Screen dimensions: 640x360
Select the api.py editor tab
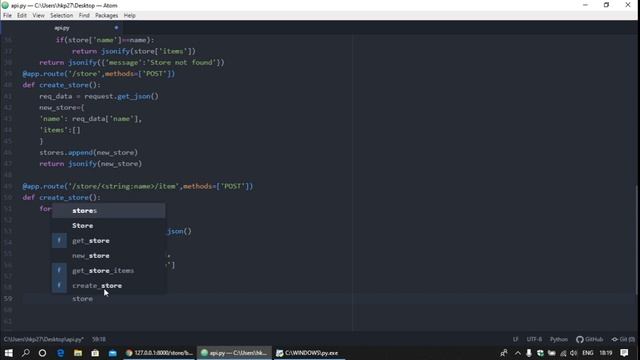[62, 28]
